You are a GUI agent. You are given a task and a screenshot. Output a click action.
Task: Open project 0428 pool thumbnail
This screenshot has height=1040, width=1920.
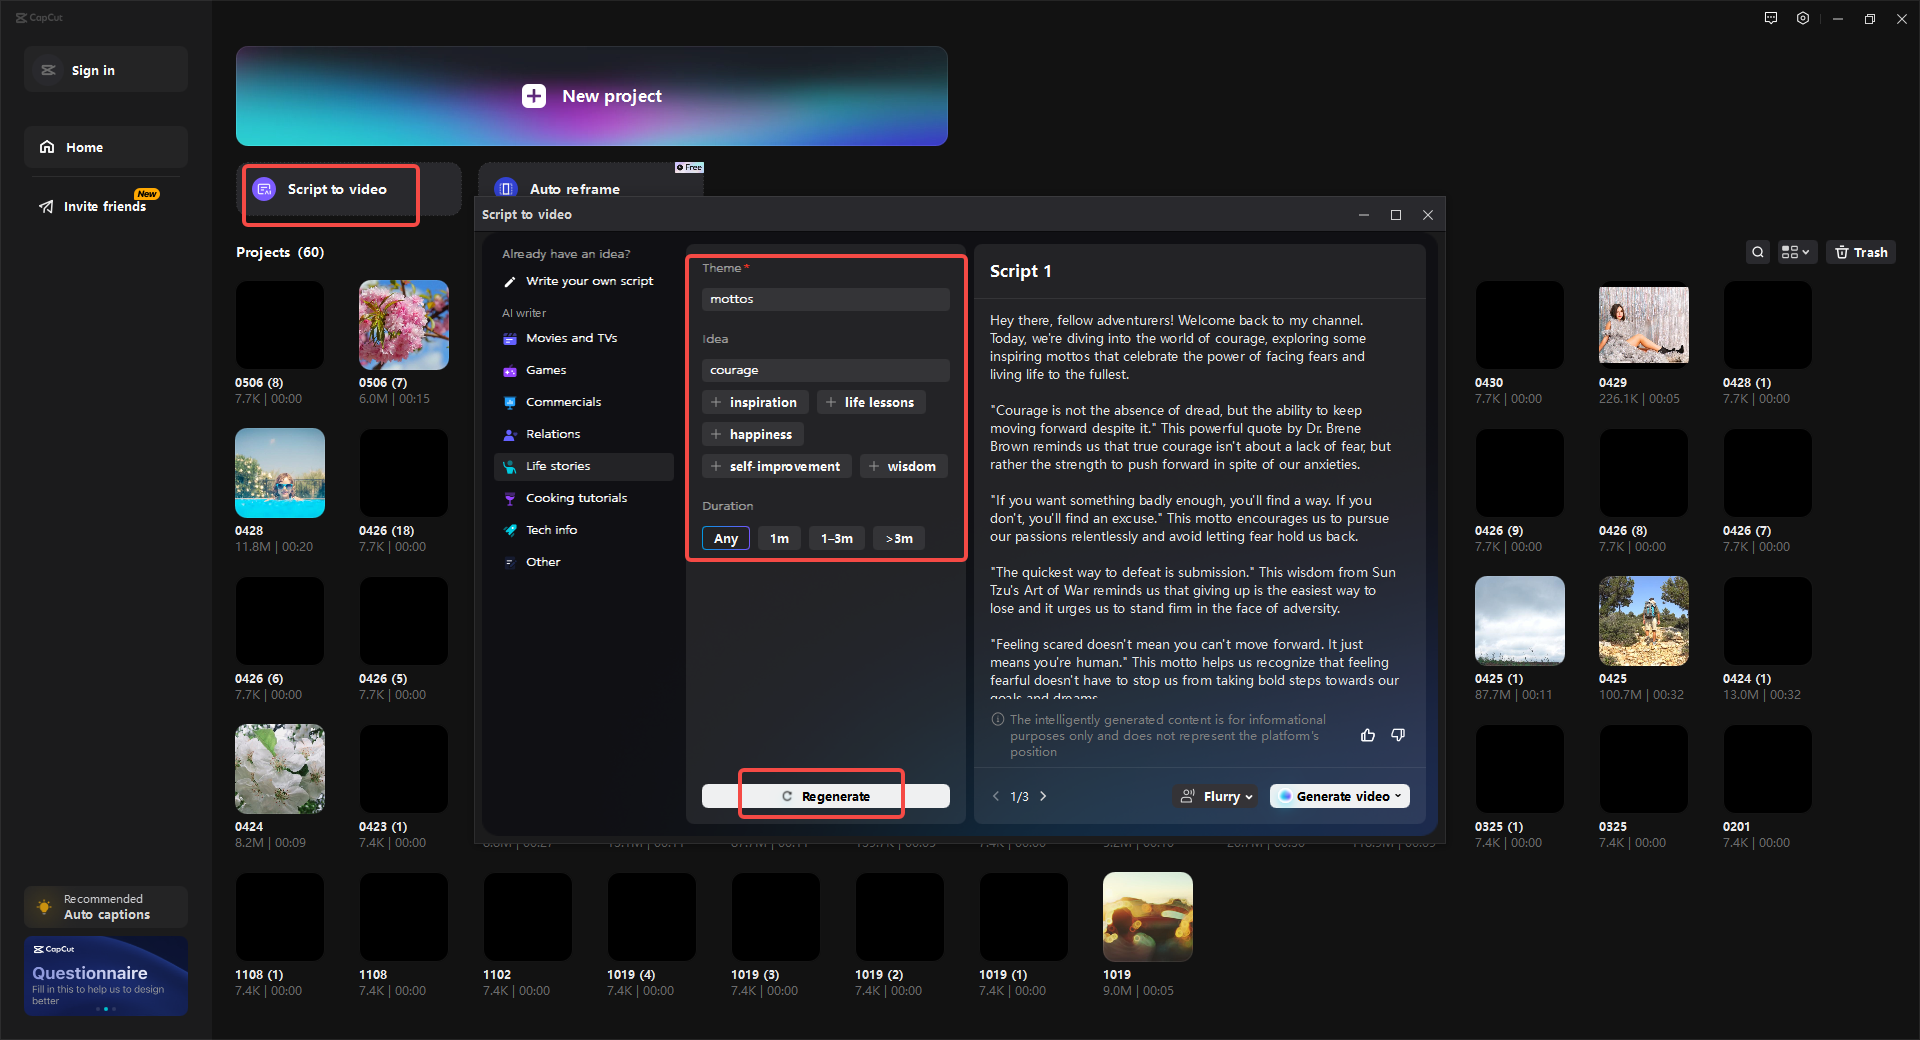click(x=280, y=473)
